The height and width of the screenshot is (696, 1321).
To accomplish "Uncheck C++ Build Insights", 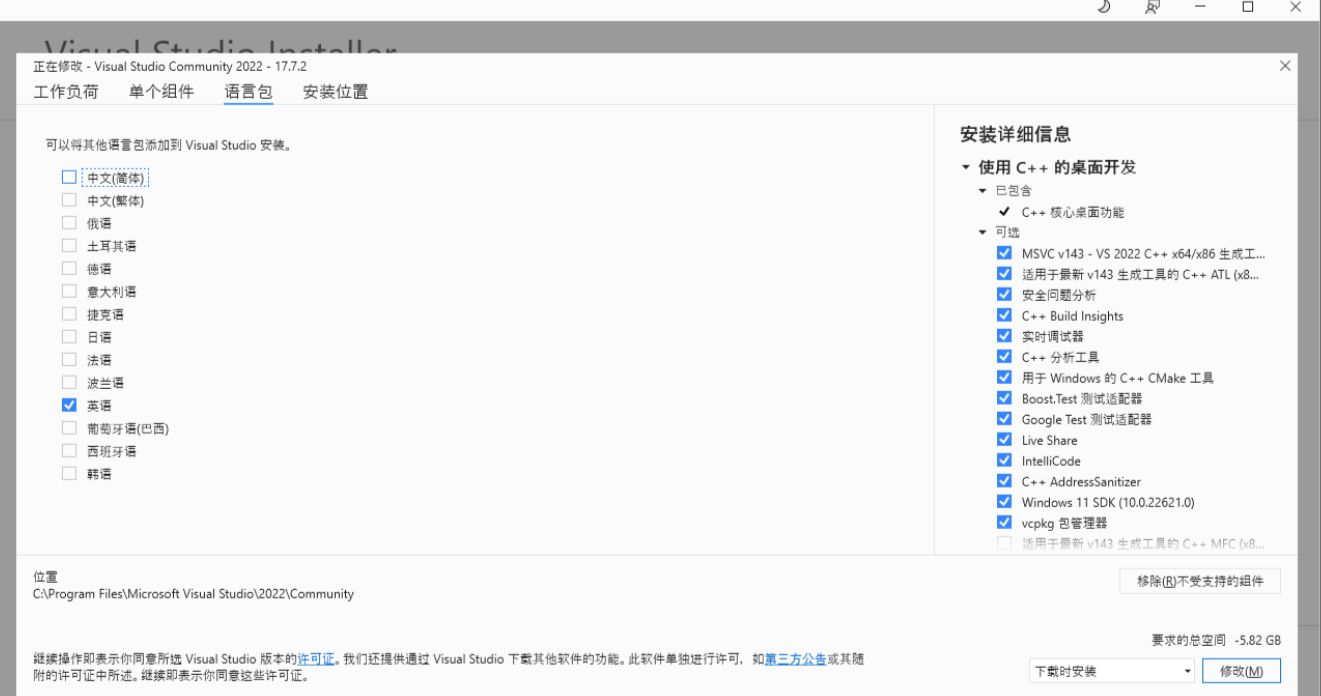I will [1004, 315].
